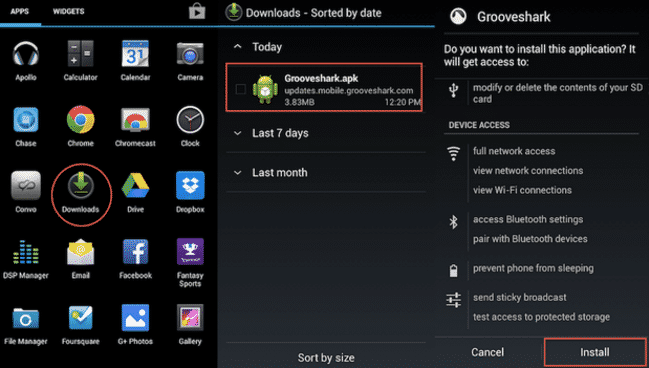The image size is (649, 368).
Task: Tap the battery permission icon
Action: [454, 271]
